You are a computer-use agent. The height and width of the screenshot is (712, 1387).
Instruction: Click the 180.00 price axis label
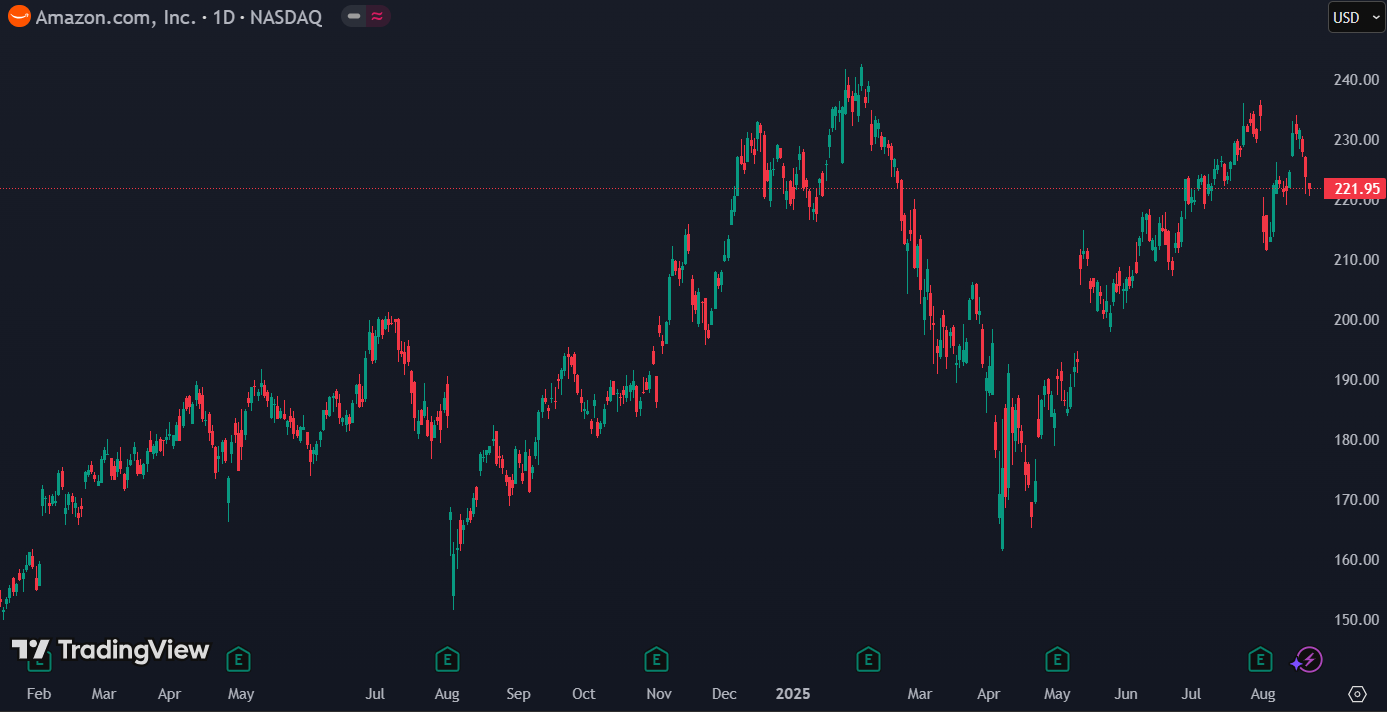(x=1355, y=440)
